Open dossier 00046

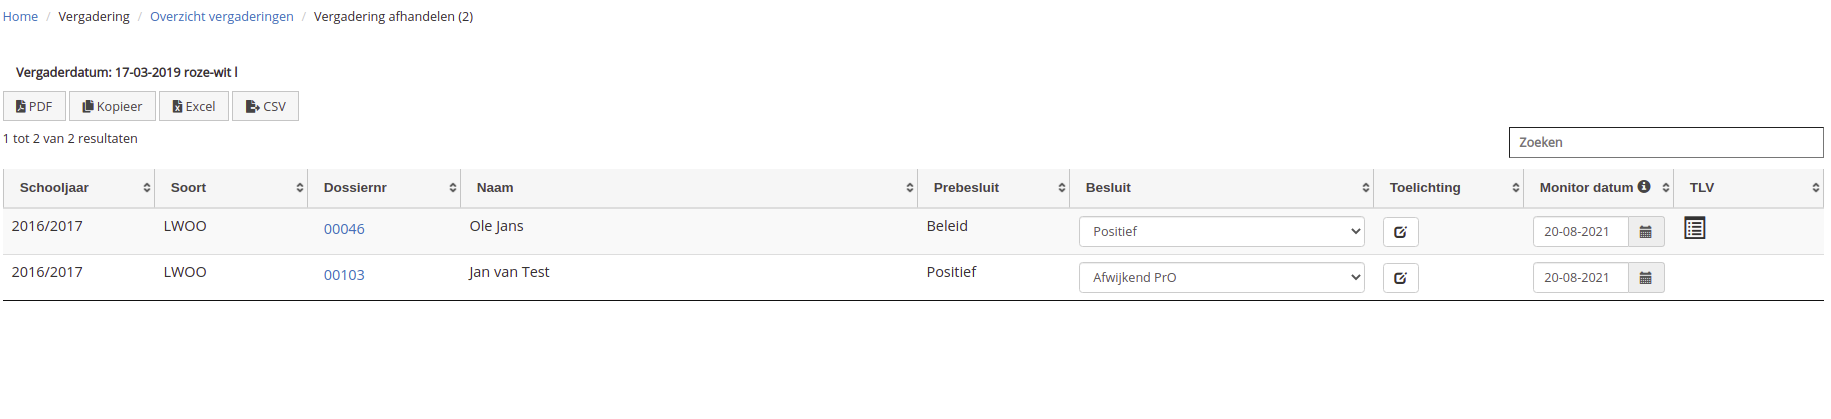pos(344,229)
